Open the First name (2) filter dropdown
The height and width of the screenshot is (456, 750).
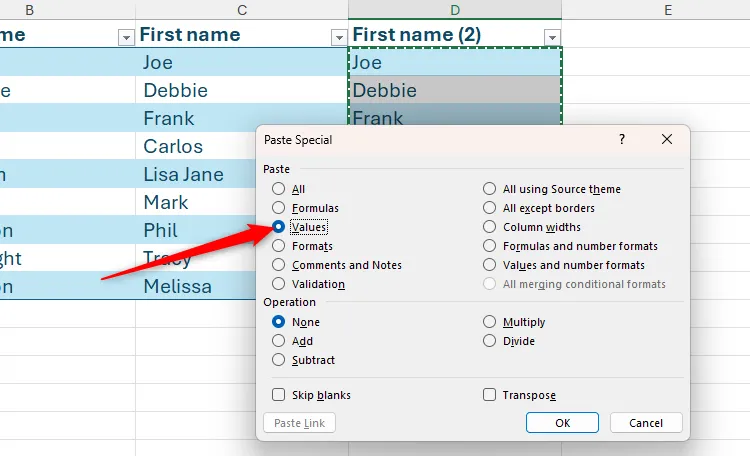(551, 37)
